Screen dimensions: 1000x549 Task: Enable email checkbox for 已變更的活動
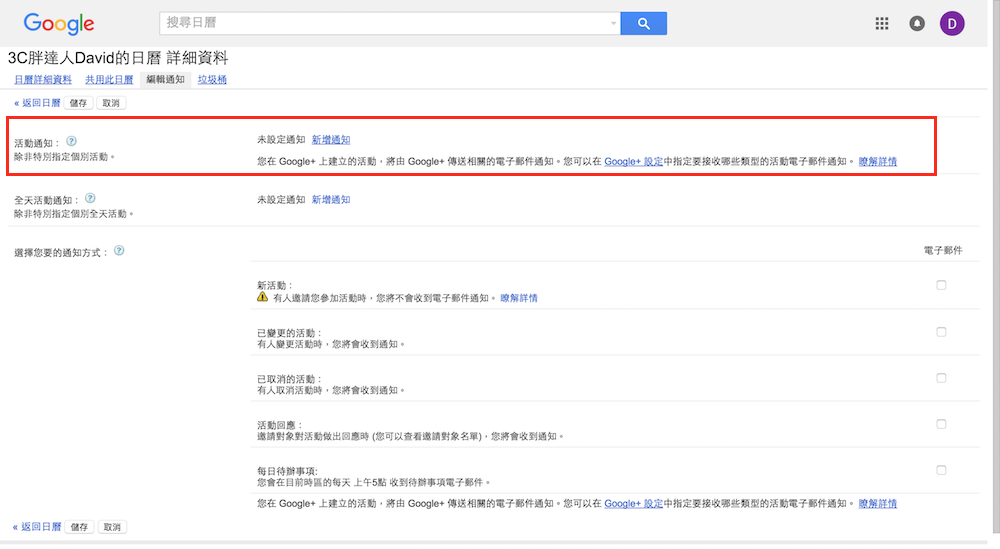tap(941, 332)
